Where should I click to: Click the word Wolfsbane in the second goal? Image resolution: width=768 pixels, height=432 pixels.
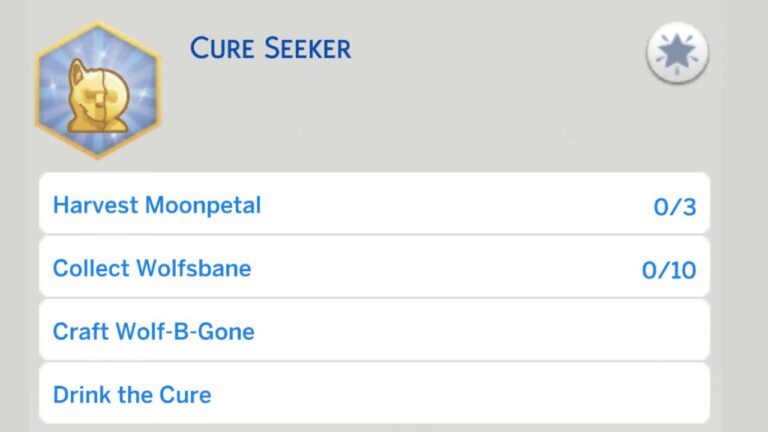click(x=195, y=269)
